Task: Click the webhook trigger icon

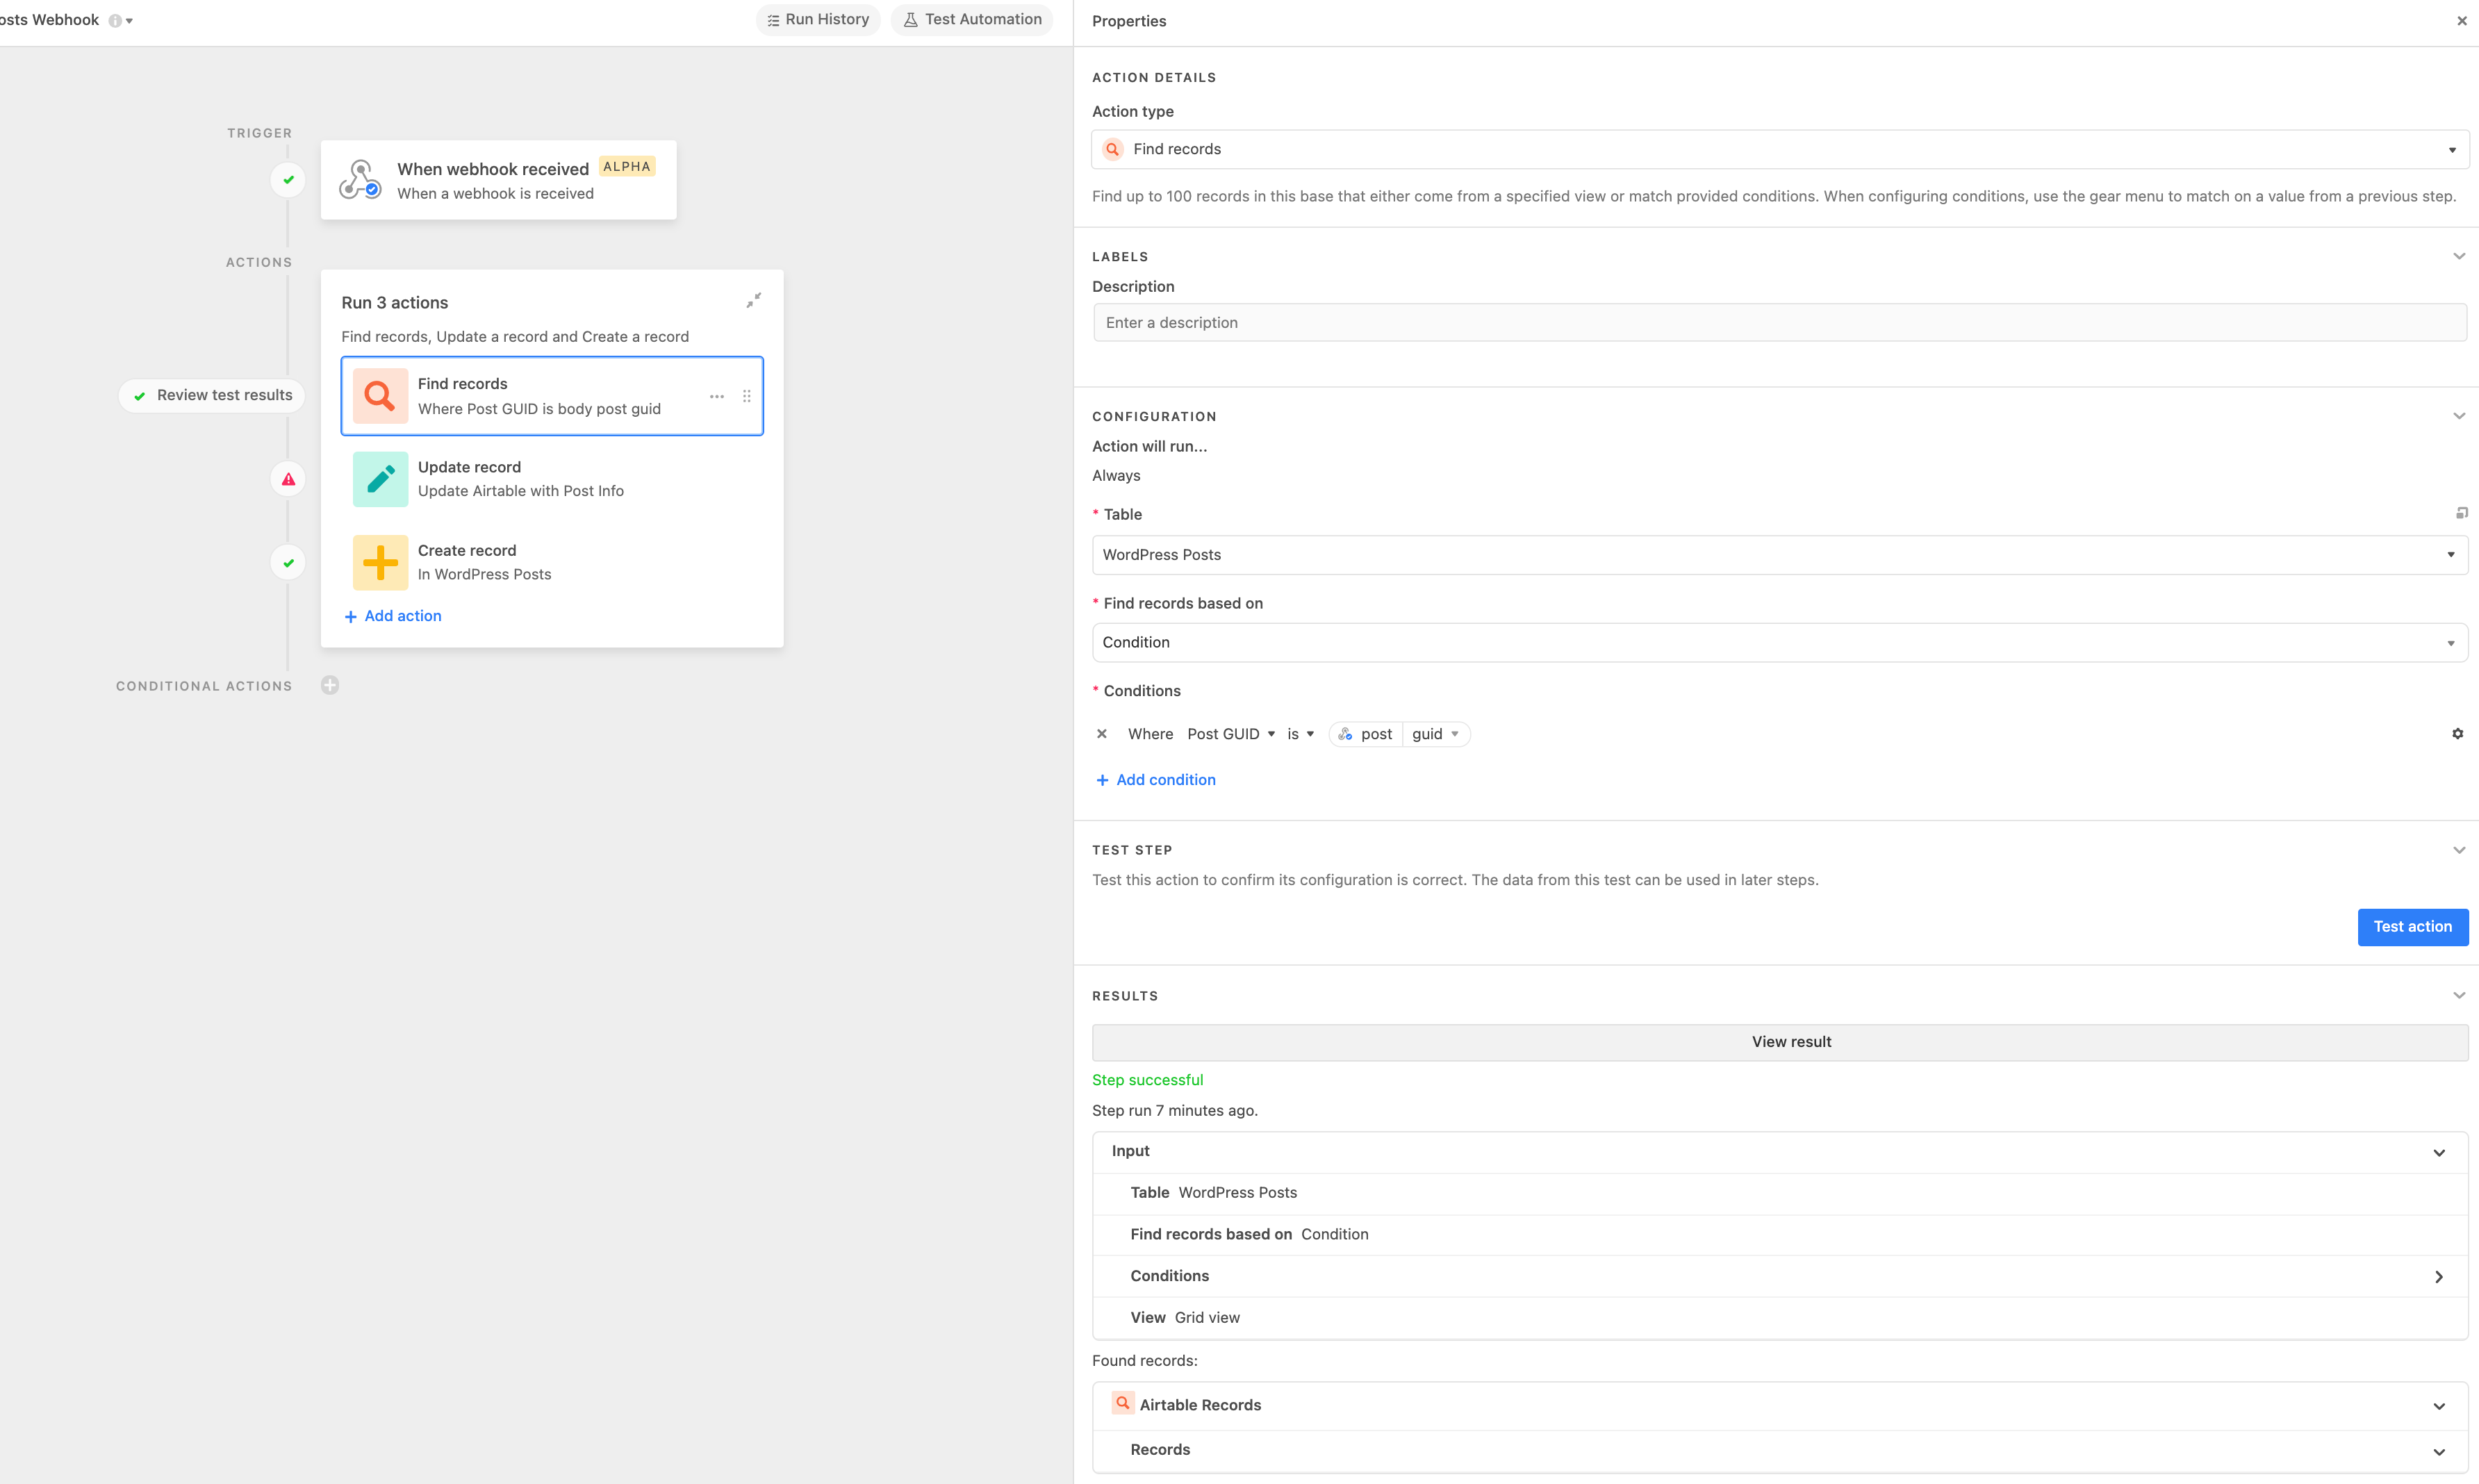Action: 360,179
